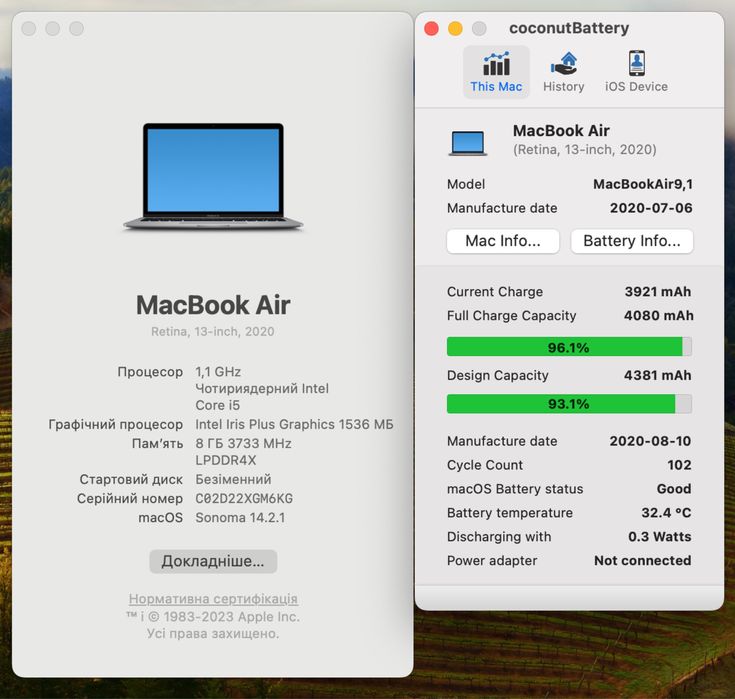Click the This Mac bar chart icon

[496, 64]
